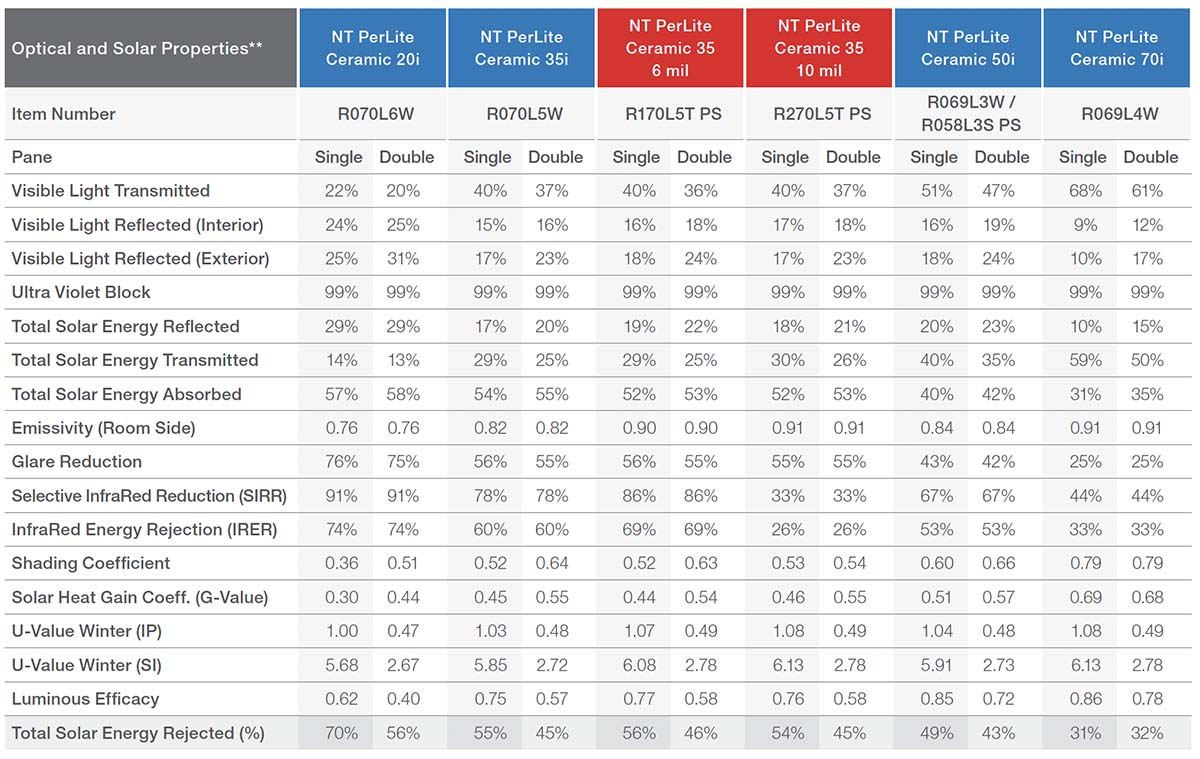Click the red Ceramic 35 10 mil header

point(818,48)
